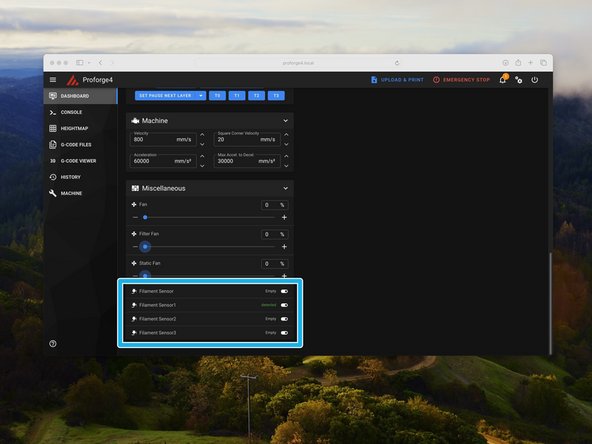Click the Filter Fan slider handle
The image size is (592, 444).
[145, 247]
